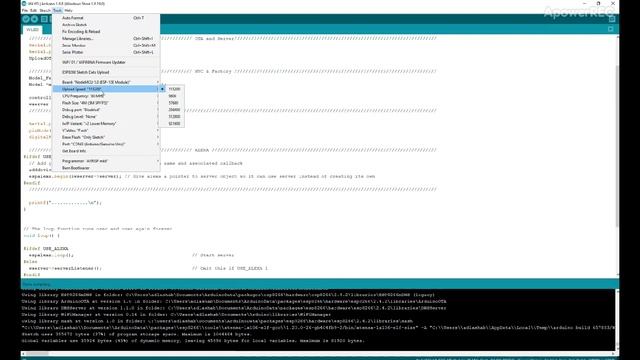640x360 pixels.
Task: Expand the Upload Speed submenu entry
Action: click(106, 89)
